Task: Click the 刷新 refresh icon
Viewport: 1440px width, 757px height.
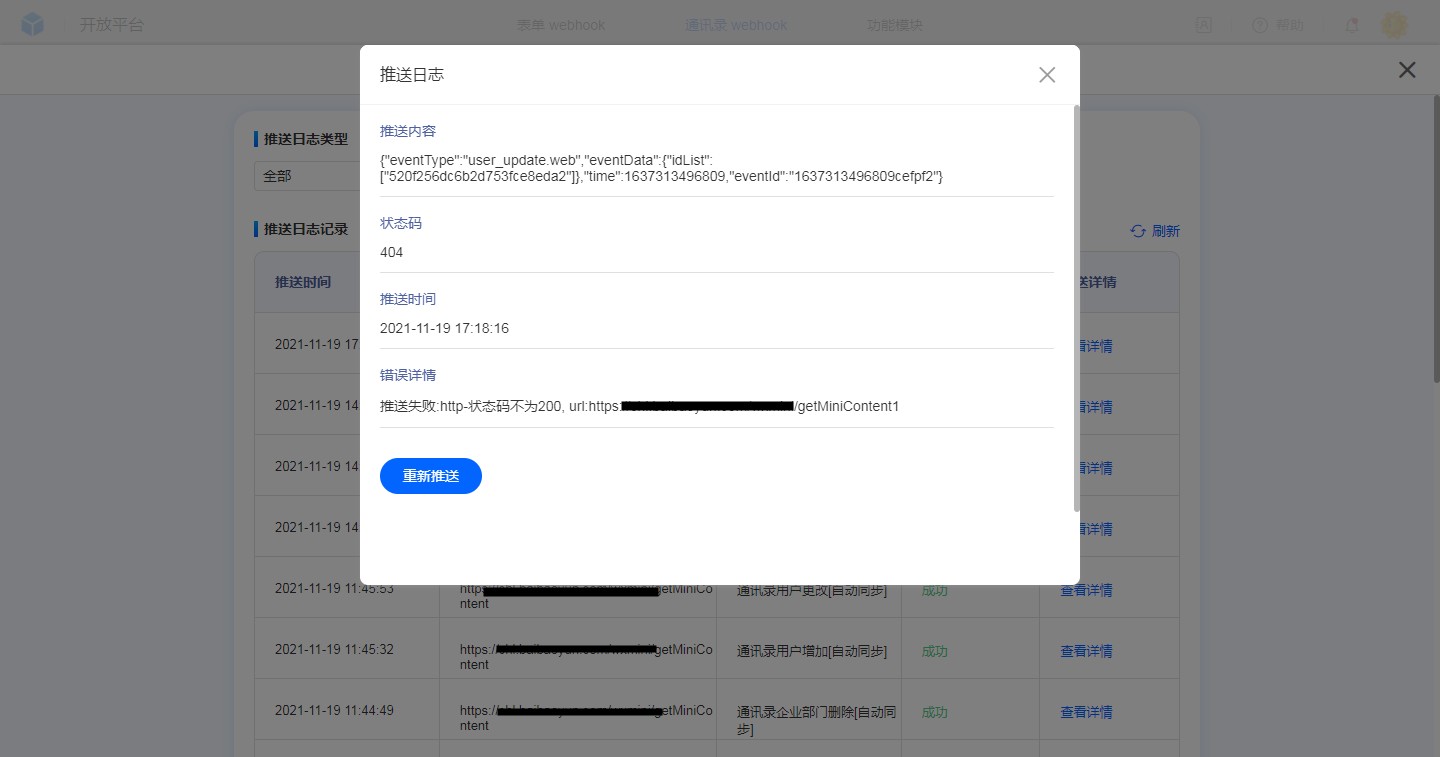Action: (1138, 231)
